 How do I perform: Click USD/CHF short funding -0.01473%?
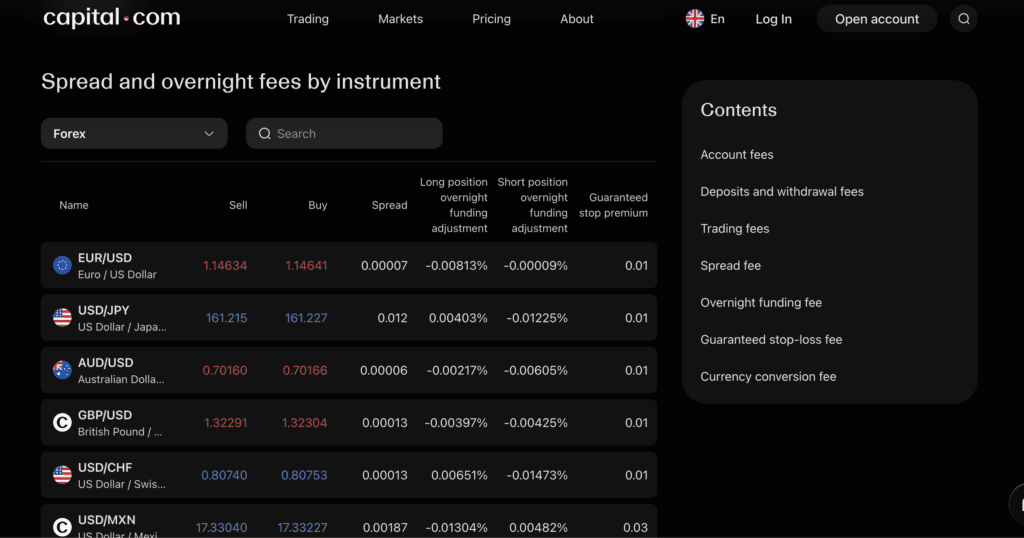[537, 475]
